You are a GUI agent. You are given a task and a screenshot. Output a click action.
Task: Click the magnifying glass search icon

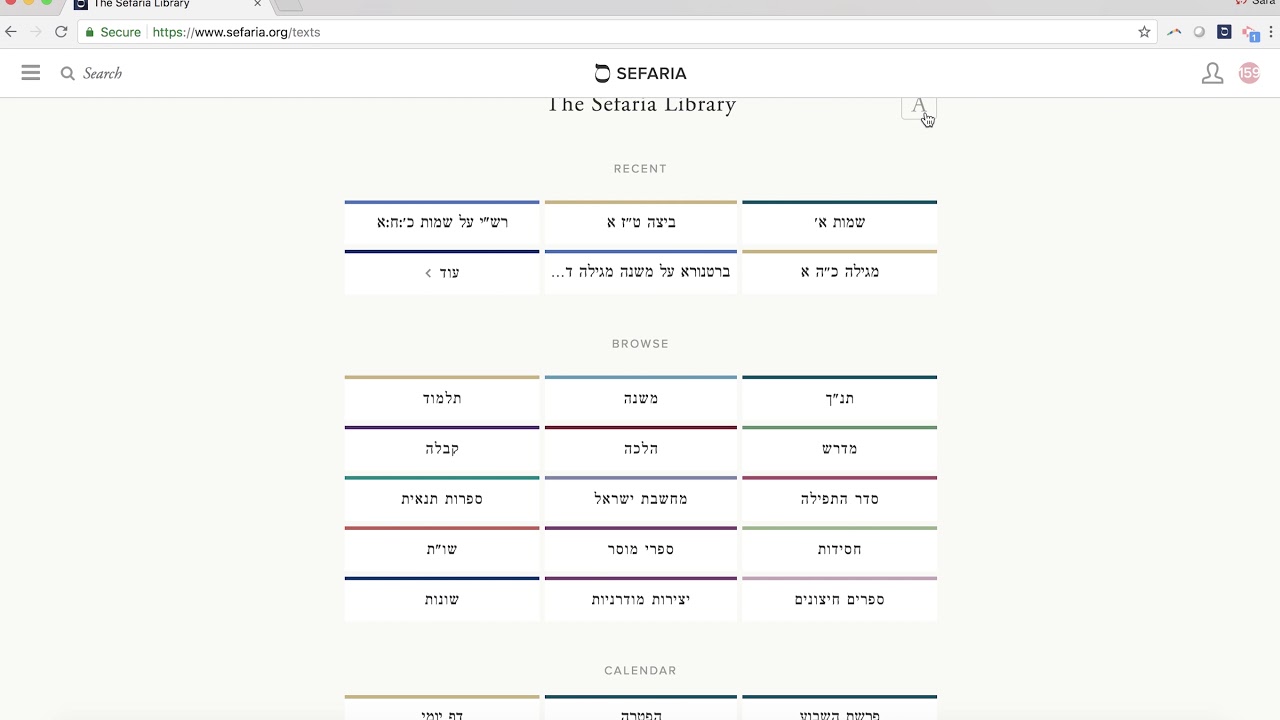[67, 73]
